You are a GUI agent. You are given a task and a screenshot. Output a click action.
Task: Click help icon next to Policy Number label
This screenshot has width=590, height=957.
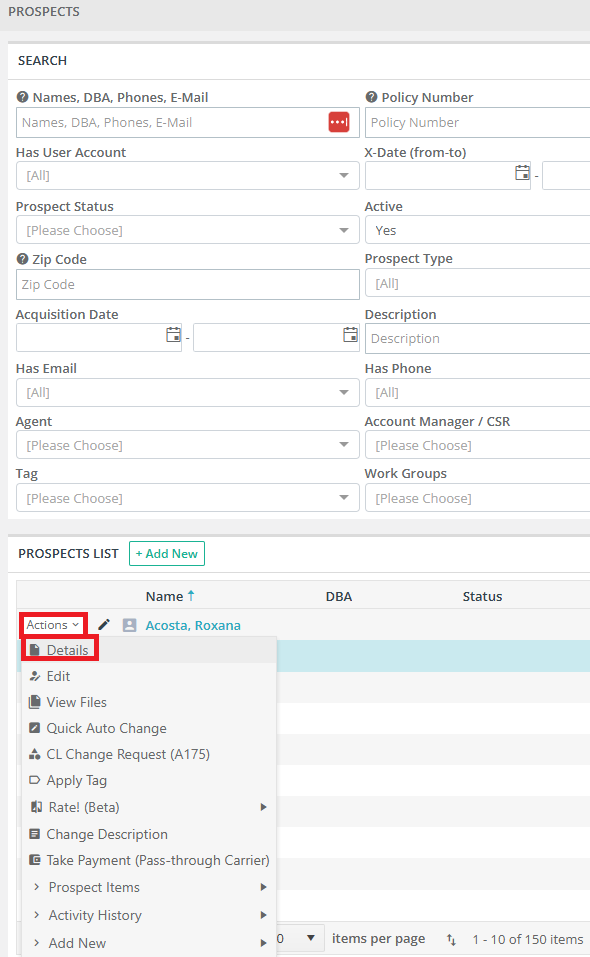pos(371,97)
